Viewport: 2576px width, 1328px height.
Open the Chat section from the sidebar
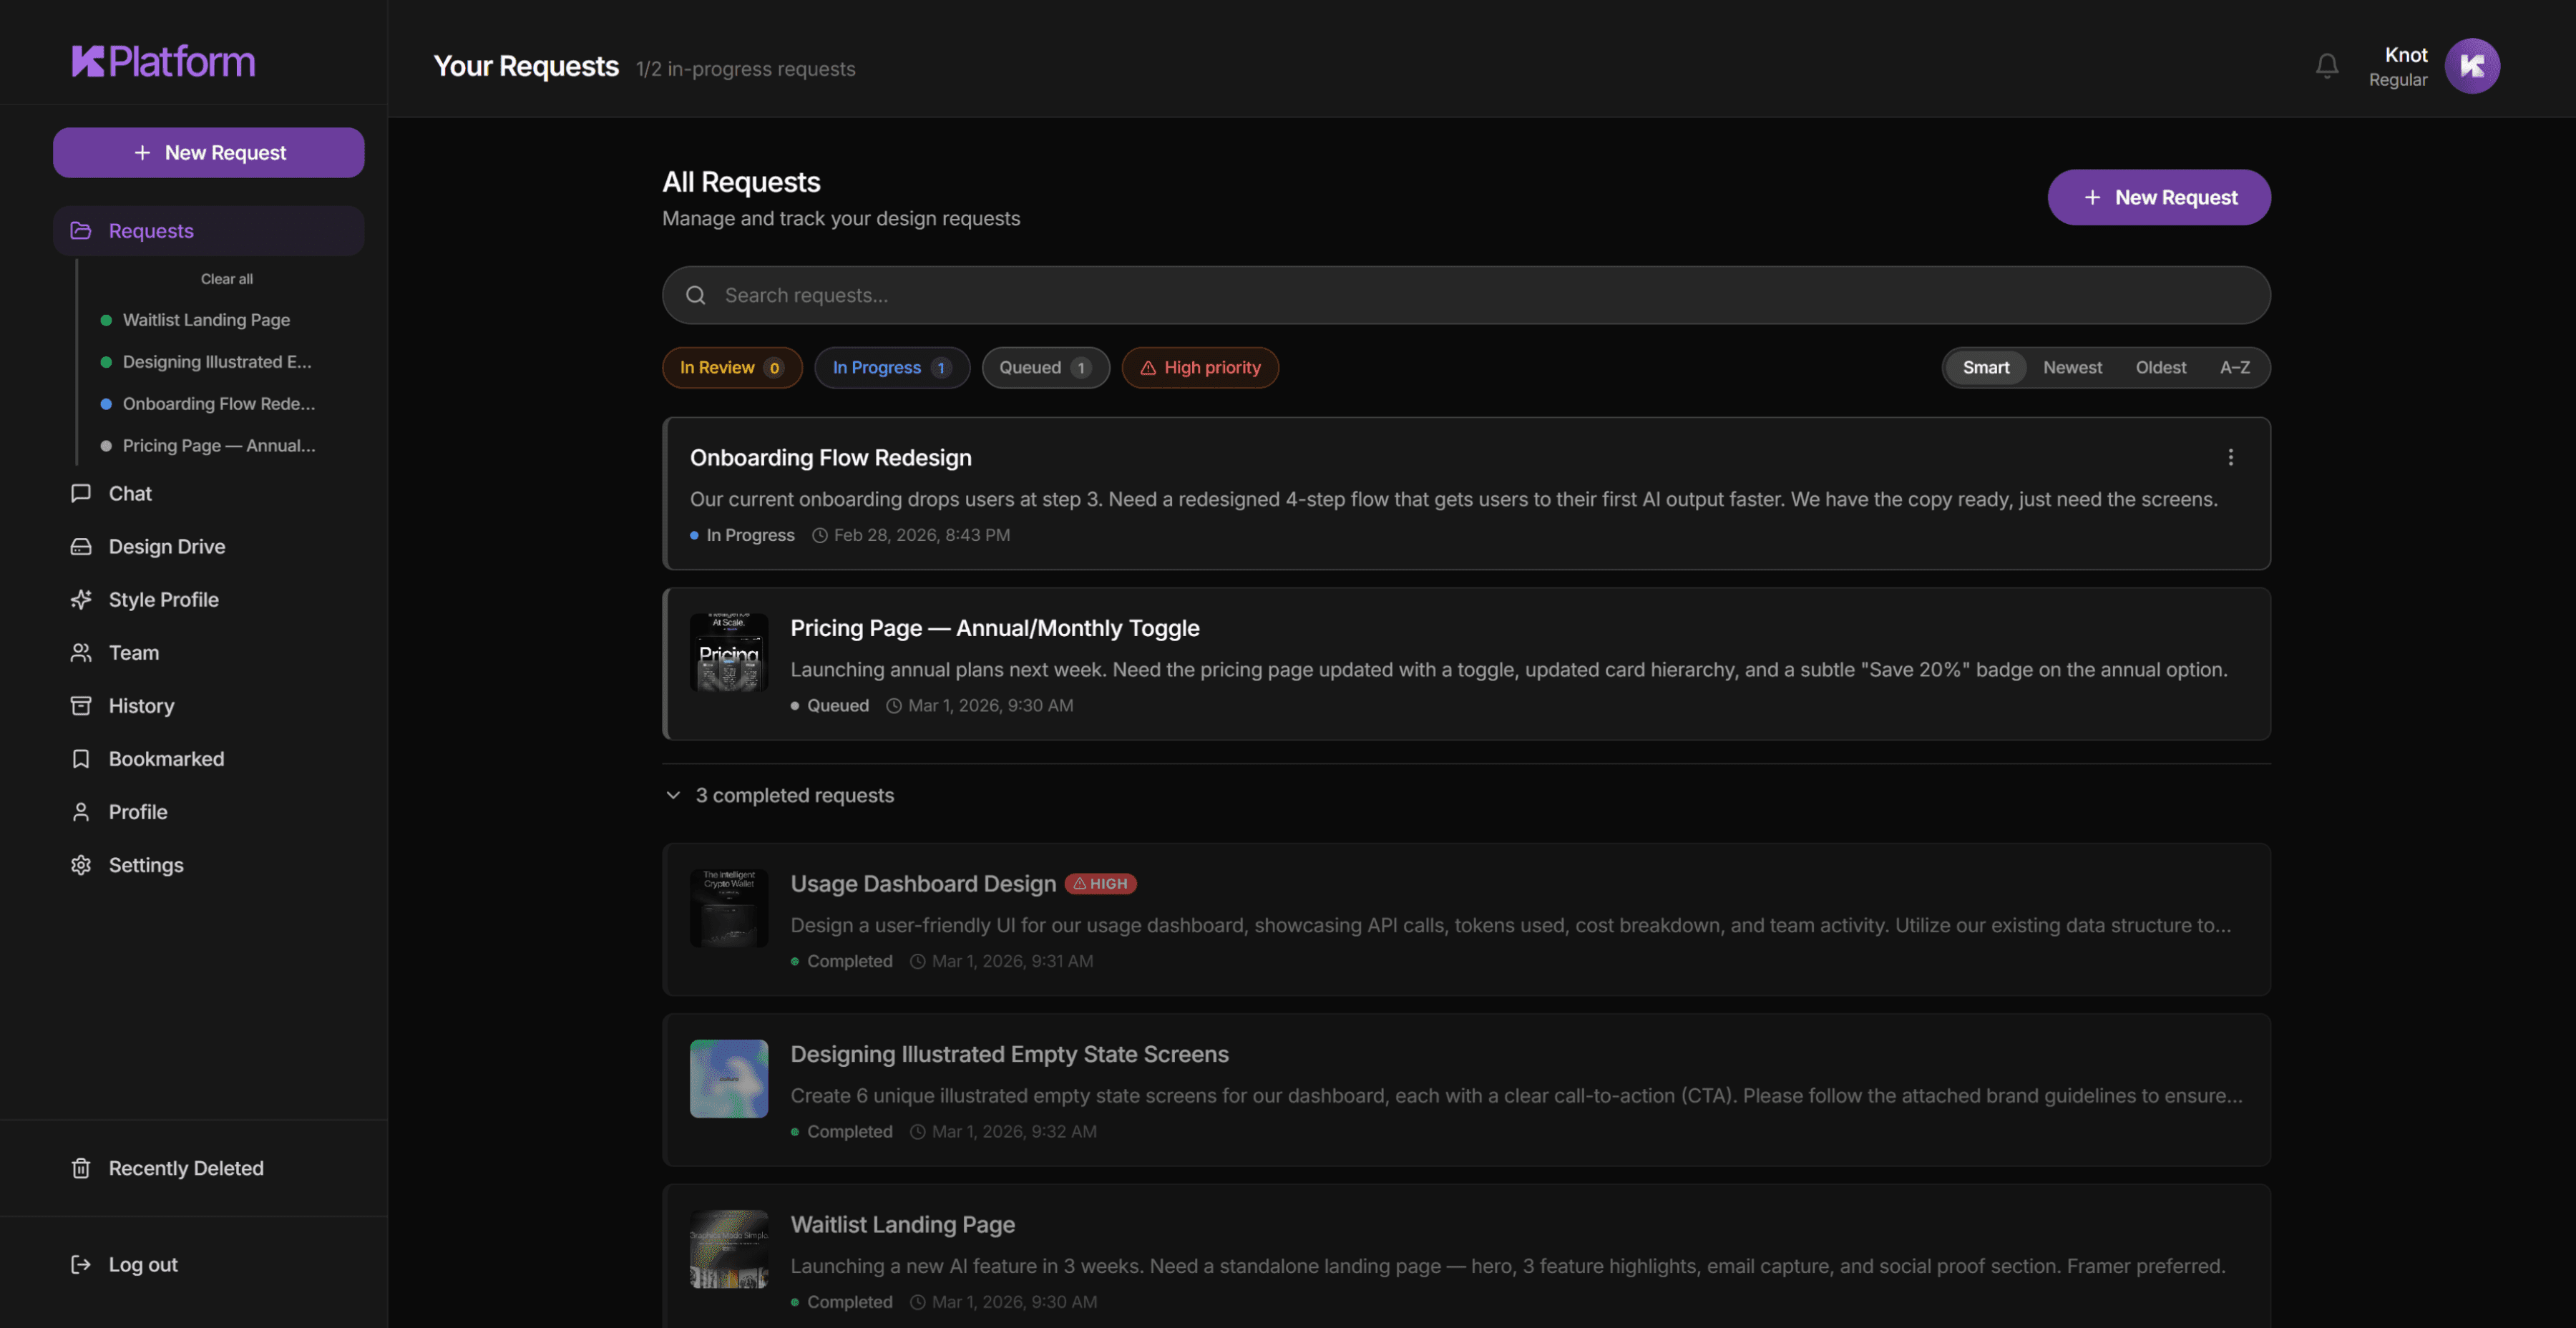click(129, 493)
